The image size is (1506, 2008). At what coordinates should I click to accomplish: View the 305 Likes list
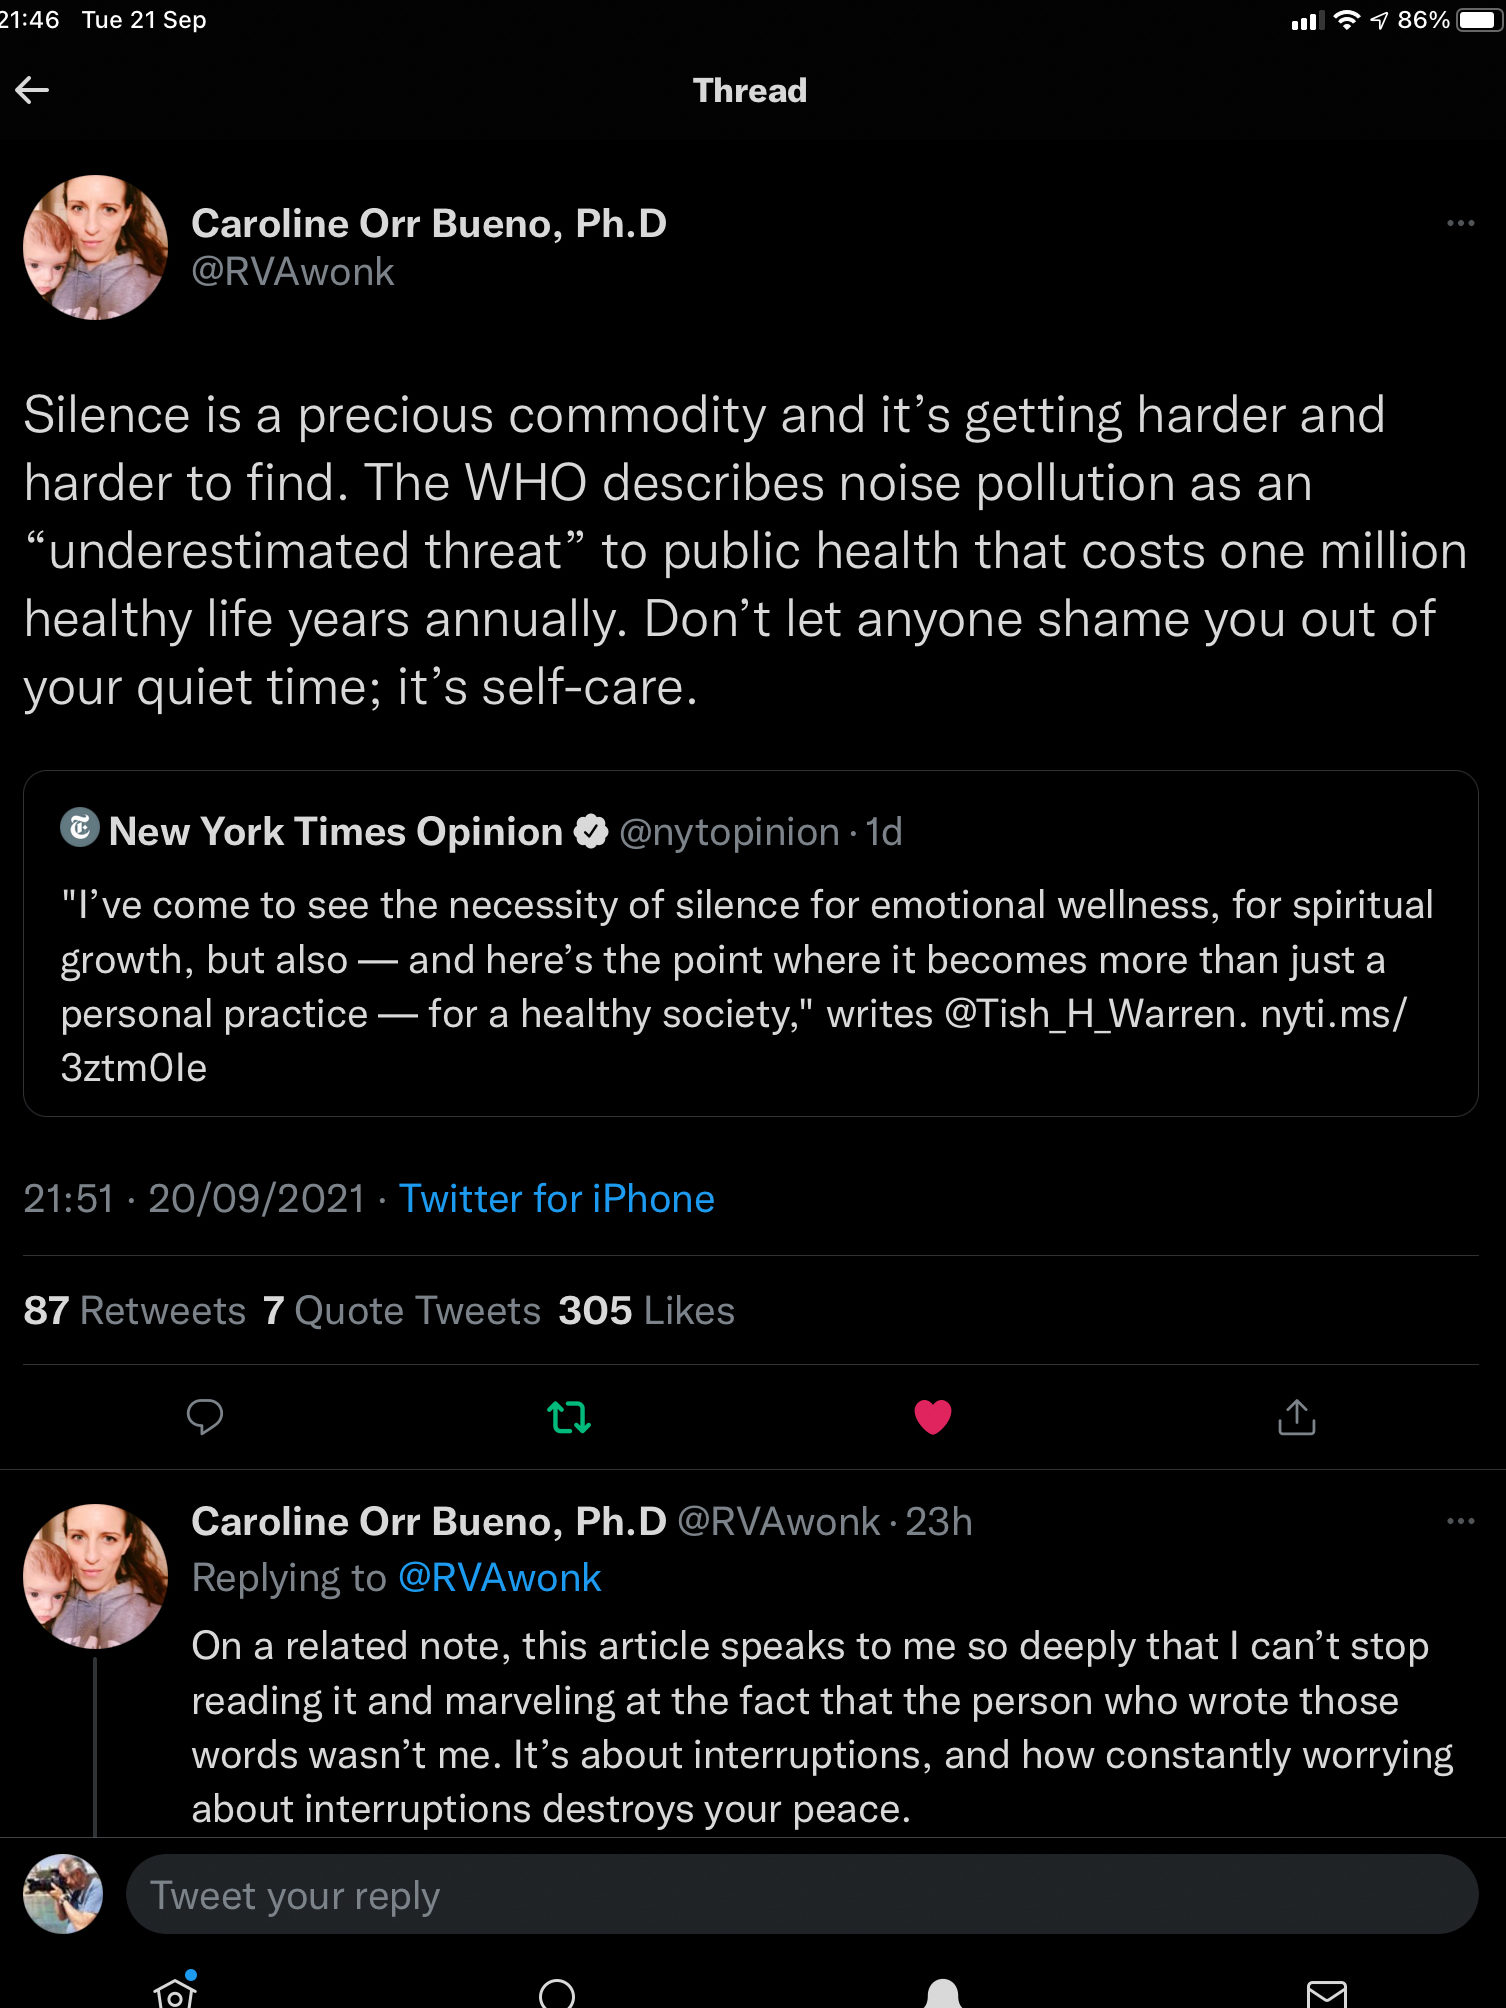[x=646, y=1310]
